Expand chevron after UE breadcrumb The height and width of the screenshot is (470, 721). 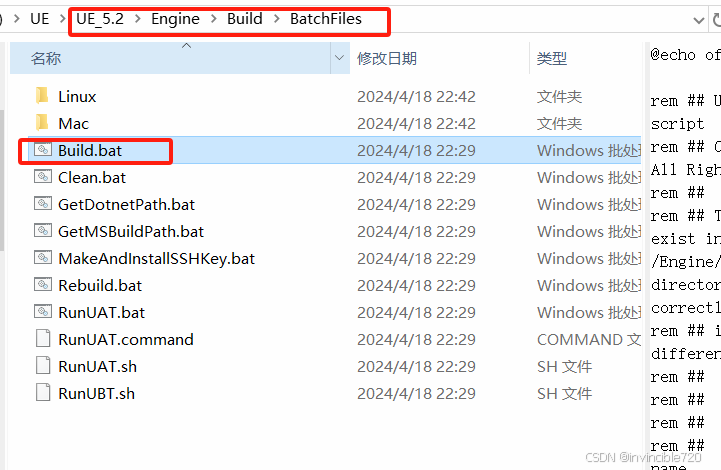(x=62, y=19)
